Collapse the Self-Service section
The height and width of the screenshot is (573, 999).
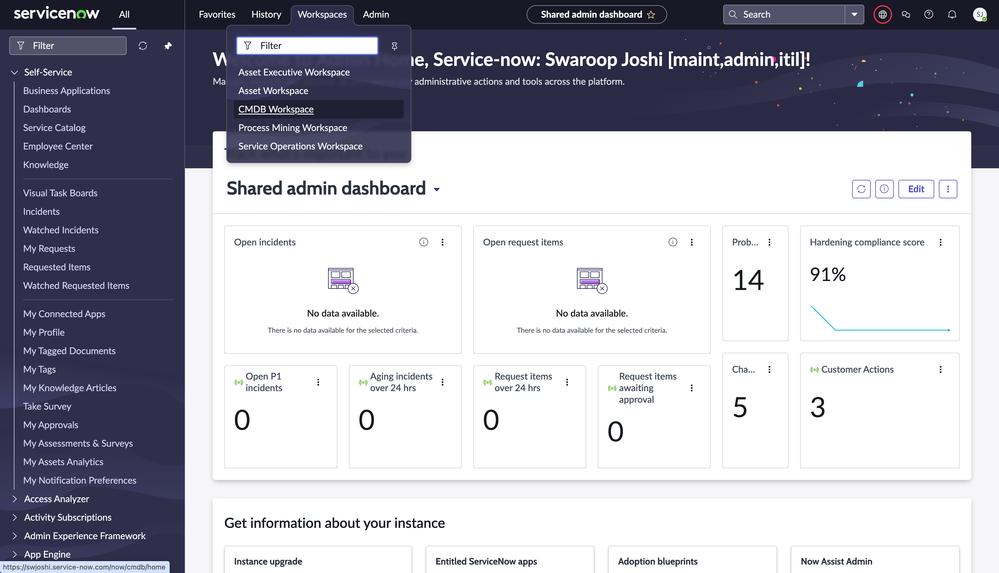[14, 73]
